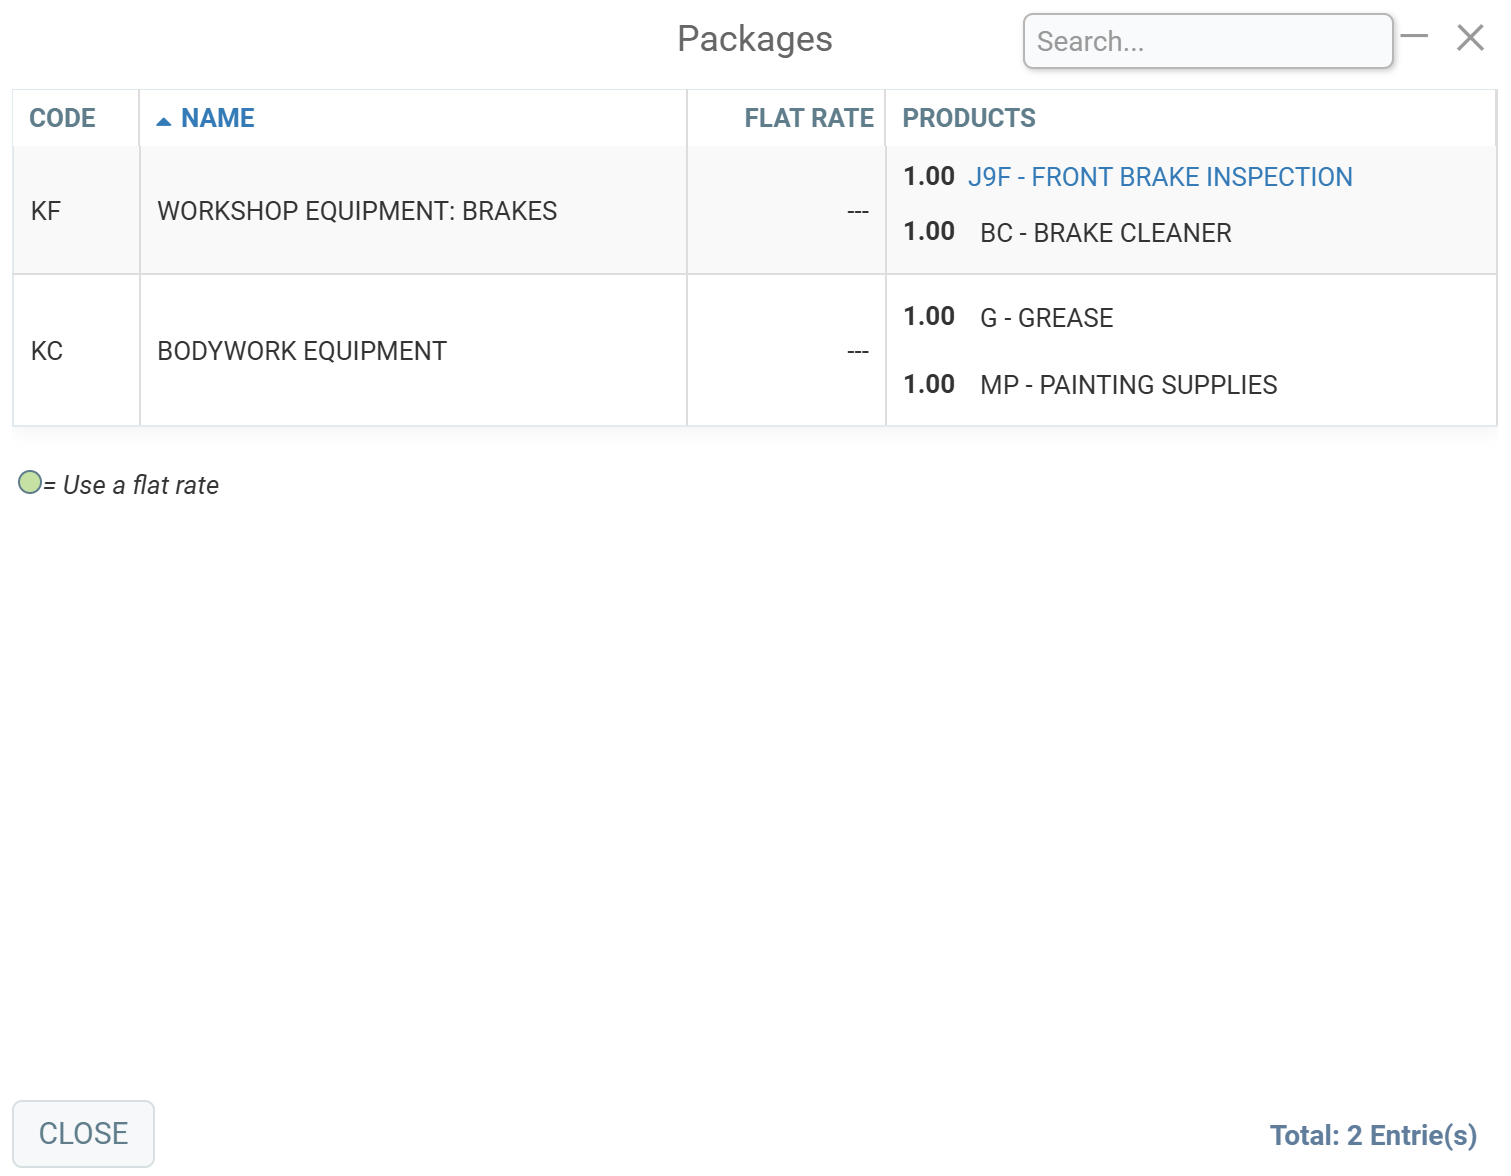Screen dimensions: 1511x1176
Task: Click the Total: 2 Entrie(s) label
Action: (x=1374, y=1134)
